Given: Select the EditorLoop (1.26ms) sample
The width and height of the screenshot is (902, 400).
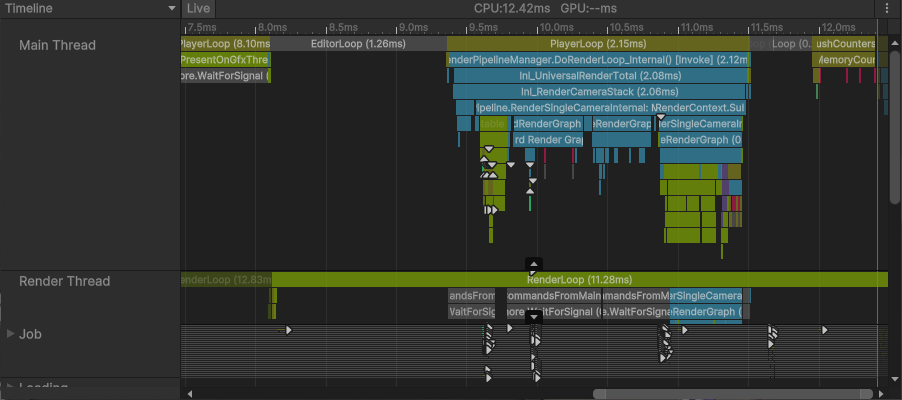Looking at the screenshot, I should coord(357,44).
